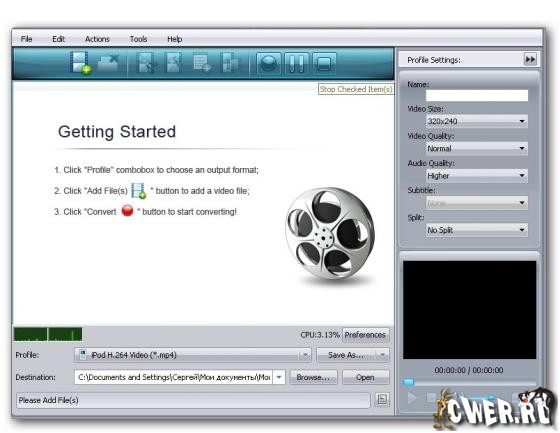Click the Add File(s) film icon

[80, 63]
